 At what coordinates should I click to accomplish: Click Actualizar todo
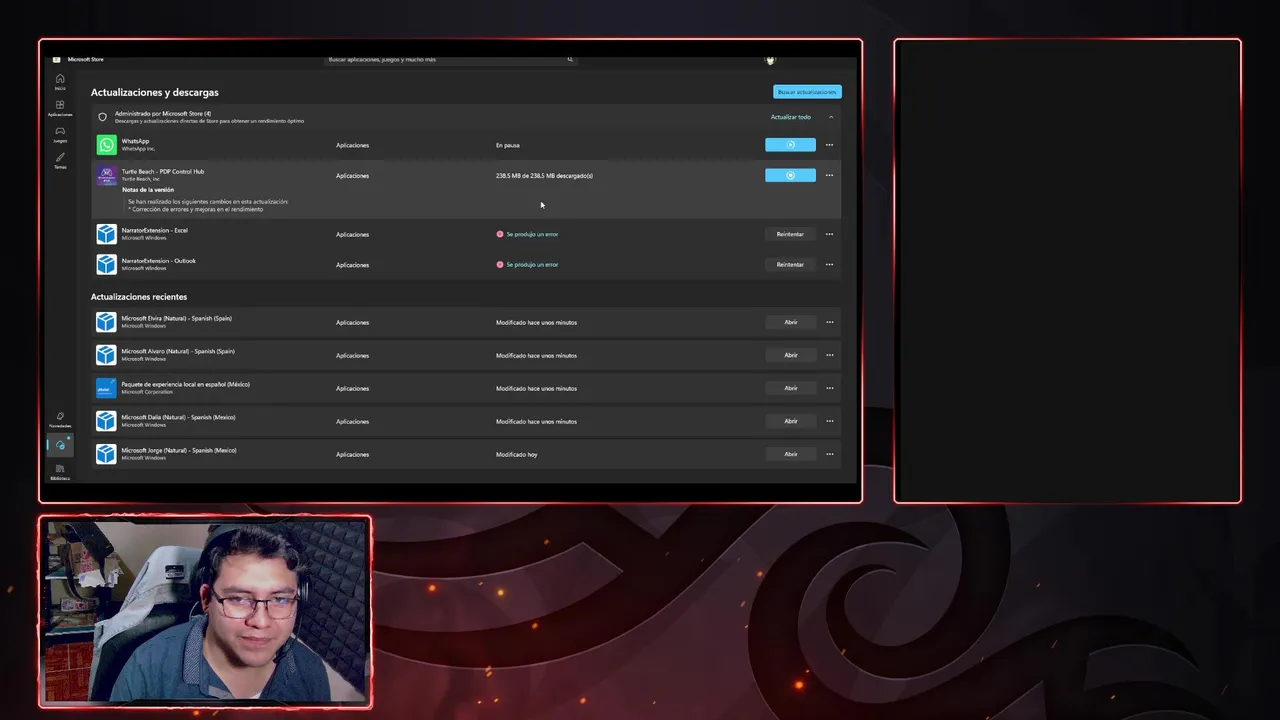pyautogui.click(x=790, y=117)
